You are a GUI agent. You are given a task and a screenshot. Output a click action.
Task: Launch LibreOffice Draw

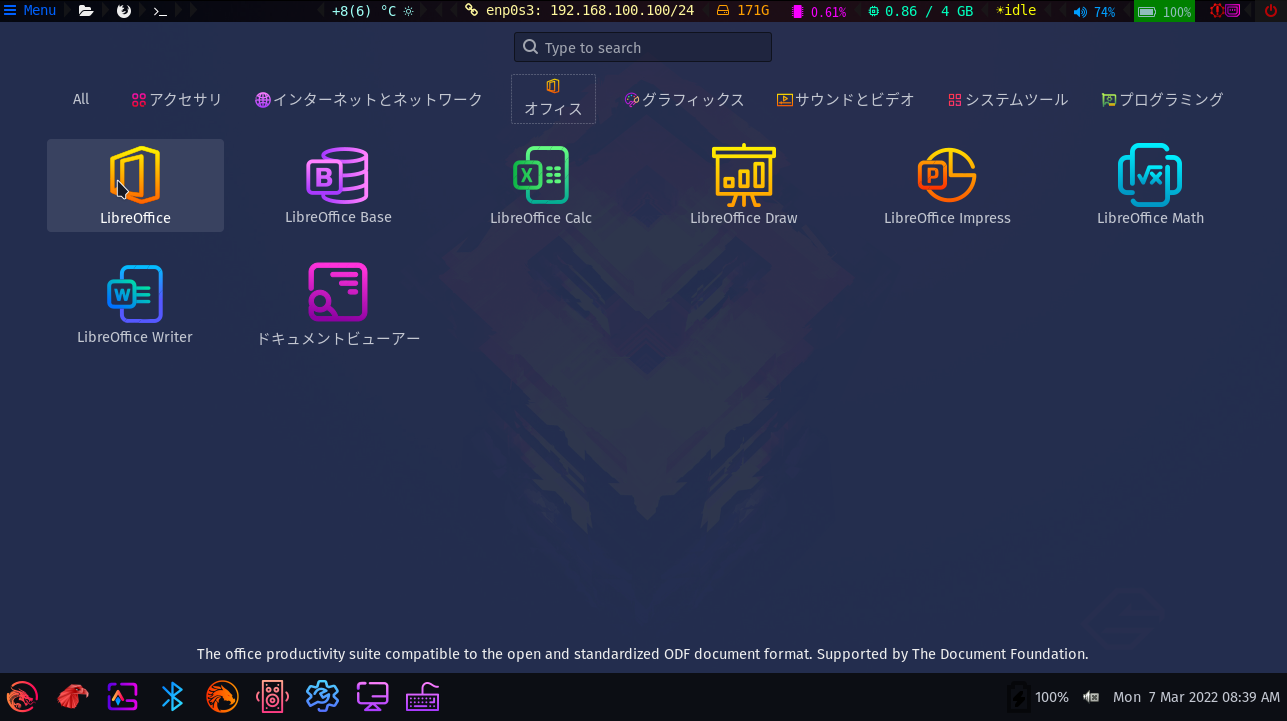(x=744, y=186)
